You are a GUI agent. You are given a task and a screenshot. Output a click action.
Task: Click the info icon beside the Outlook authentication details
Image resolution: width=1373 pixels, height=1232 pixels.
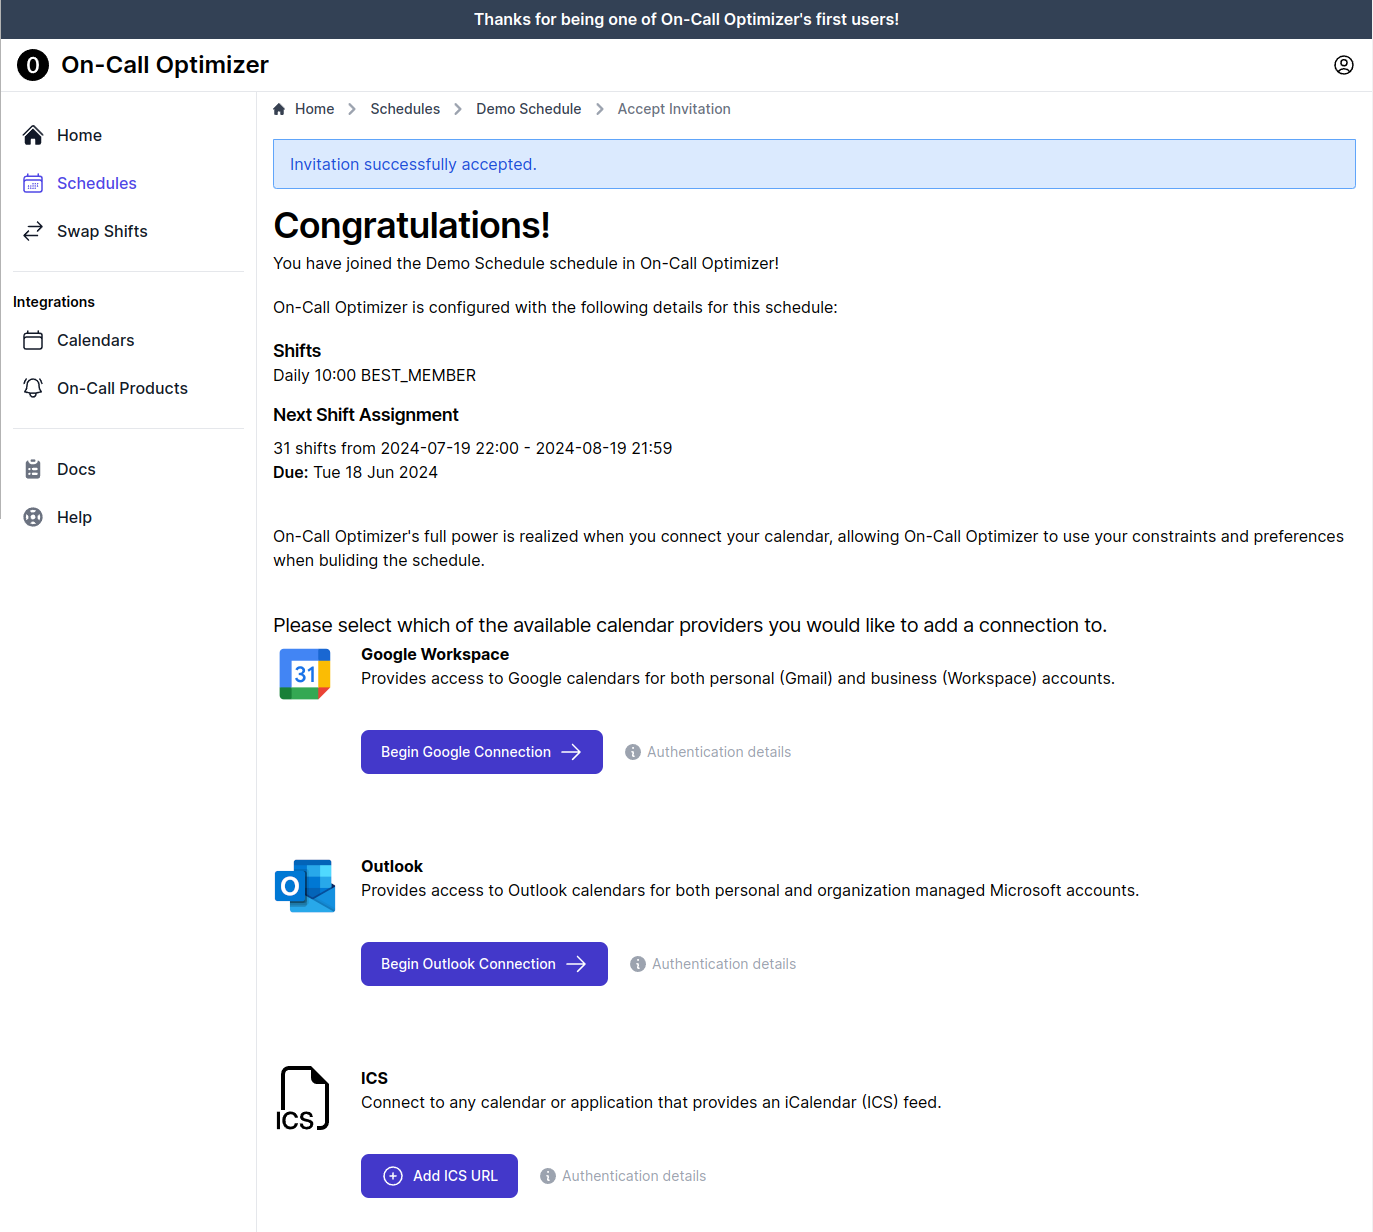tap(638, 964)
